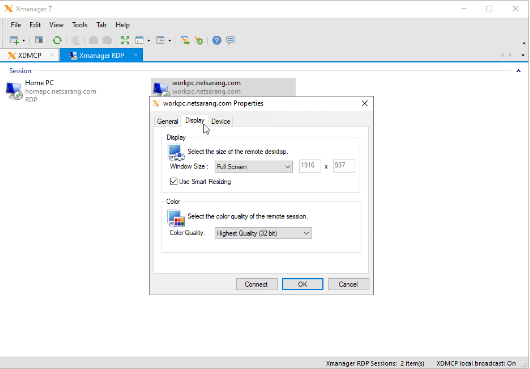The image size is (530, 369).
Task: Click the second greyed-out clipboard icon
Action: pyautogui.click(x=107, y=41)
